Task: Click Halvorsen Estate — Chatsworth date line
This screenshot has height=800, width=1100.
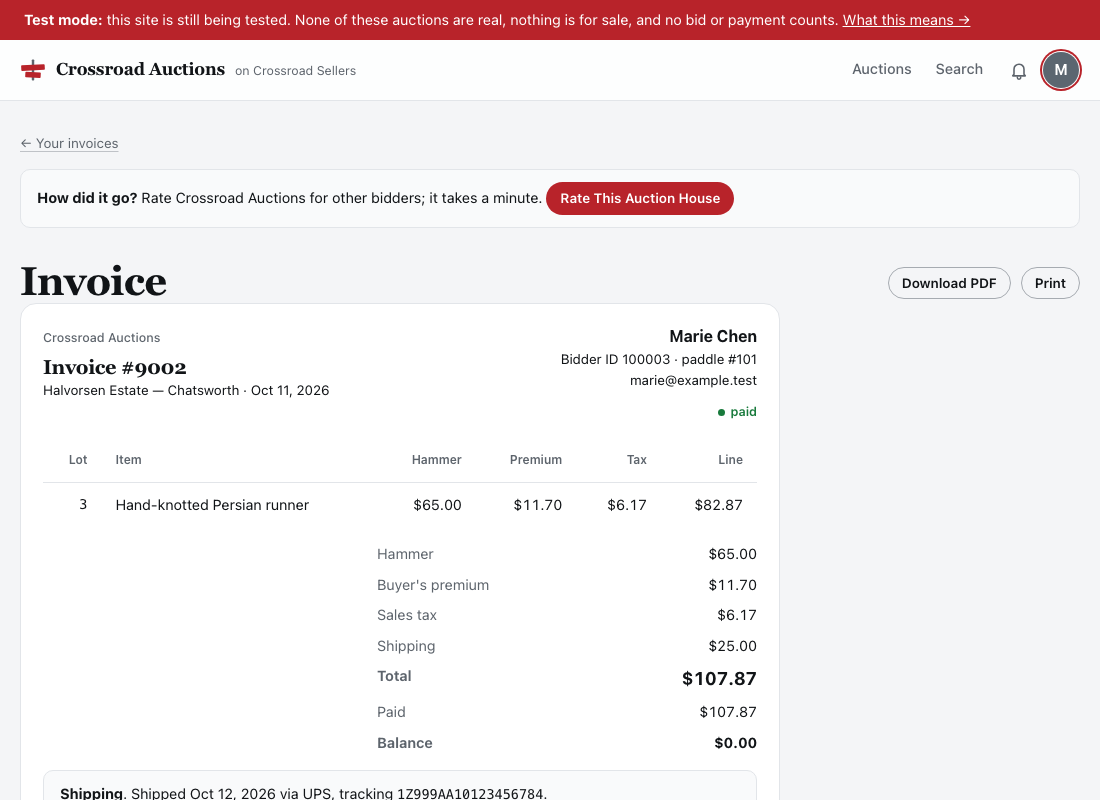Action: tap(186, 391)
